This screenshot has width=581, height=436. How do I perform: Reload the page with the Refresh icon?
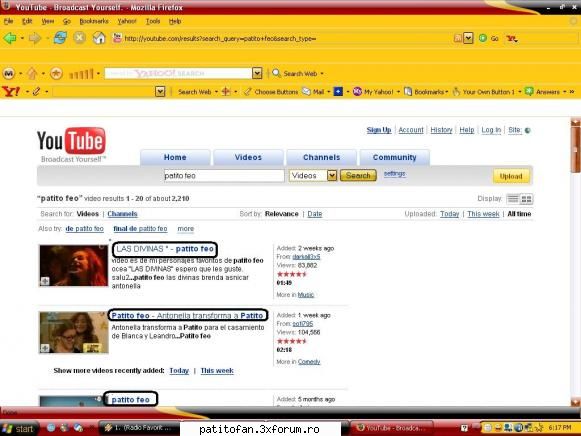pos(60,38)
